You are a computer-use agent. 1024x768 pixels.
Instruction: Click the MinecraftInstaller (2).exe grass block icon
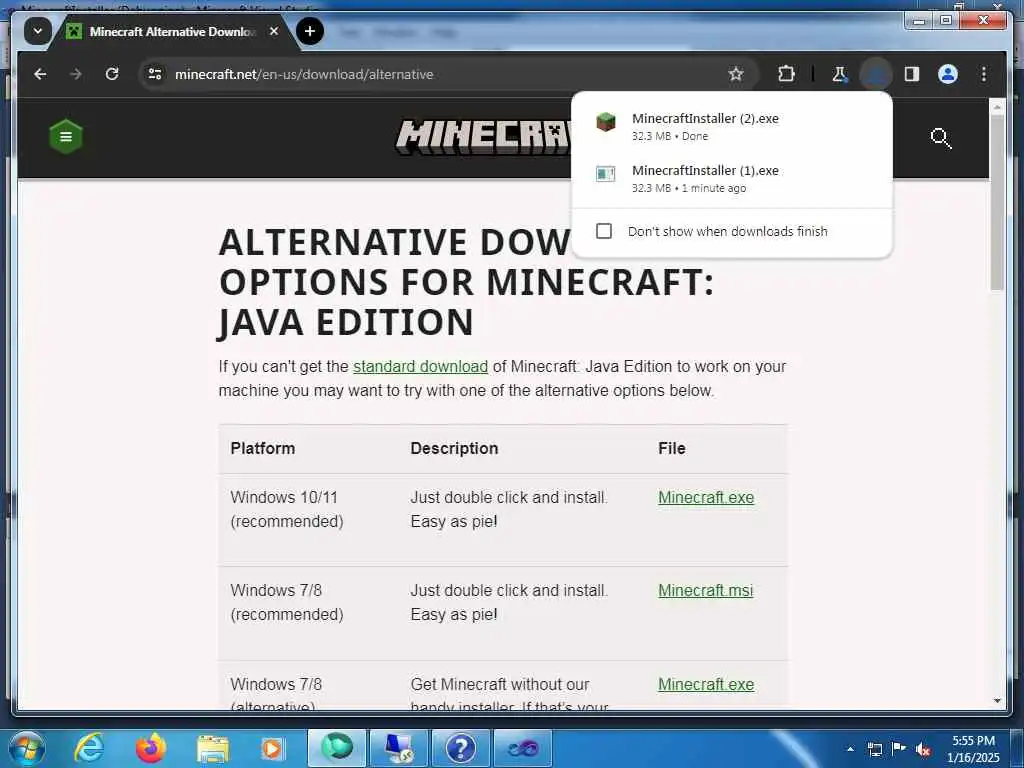pos(605,121)
